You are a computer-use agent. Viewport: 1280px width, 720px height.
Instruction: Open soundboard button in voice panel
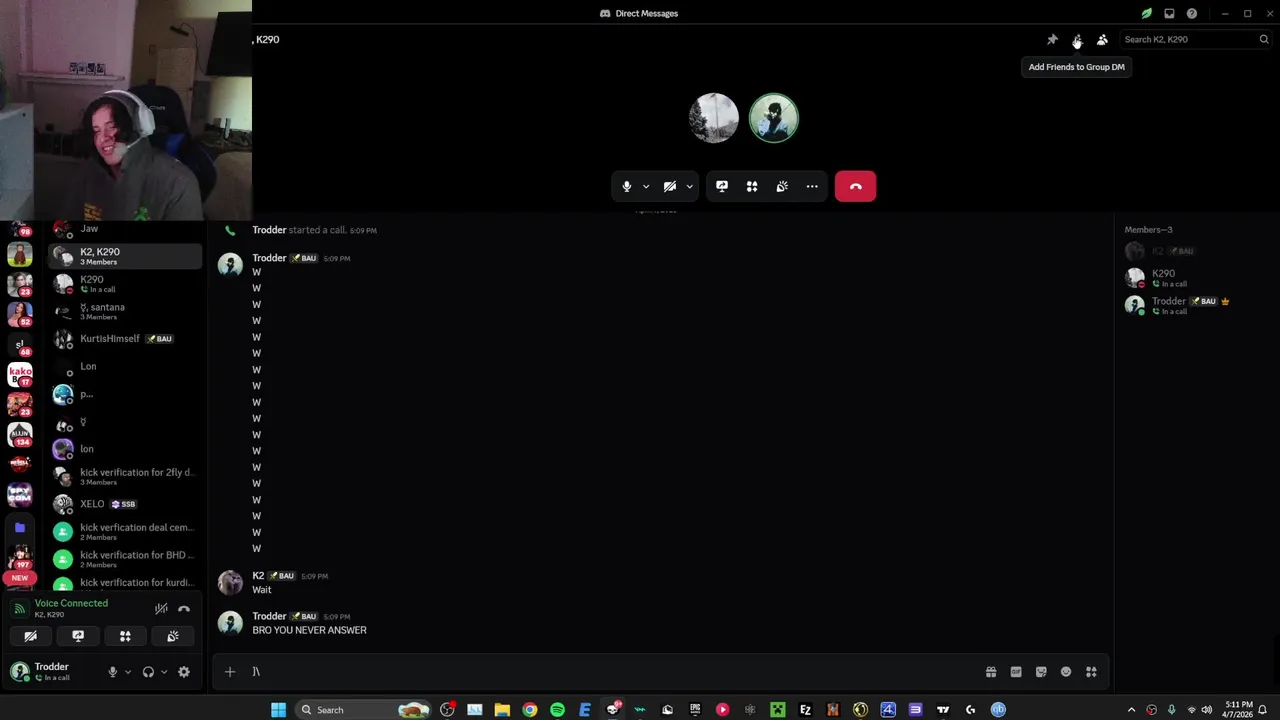pos(173,636)
